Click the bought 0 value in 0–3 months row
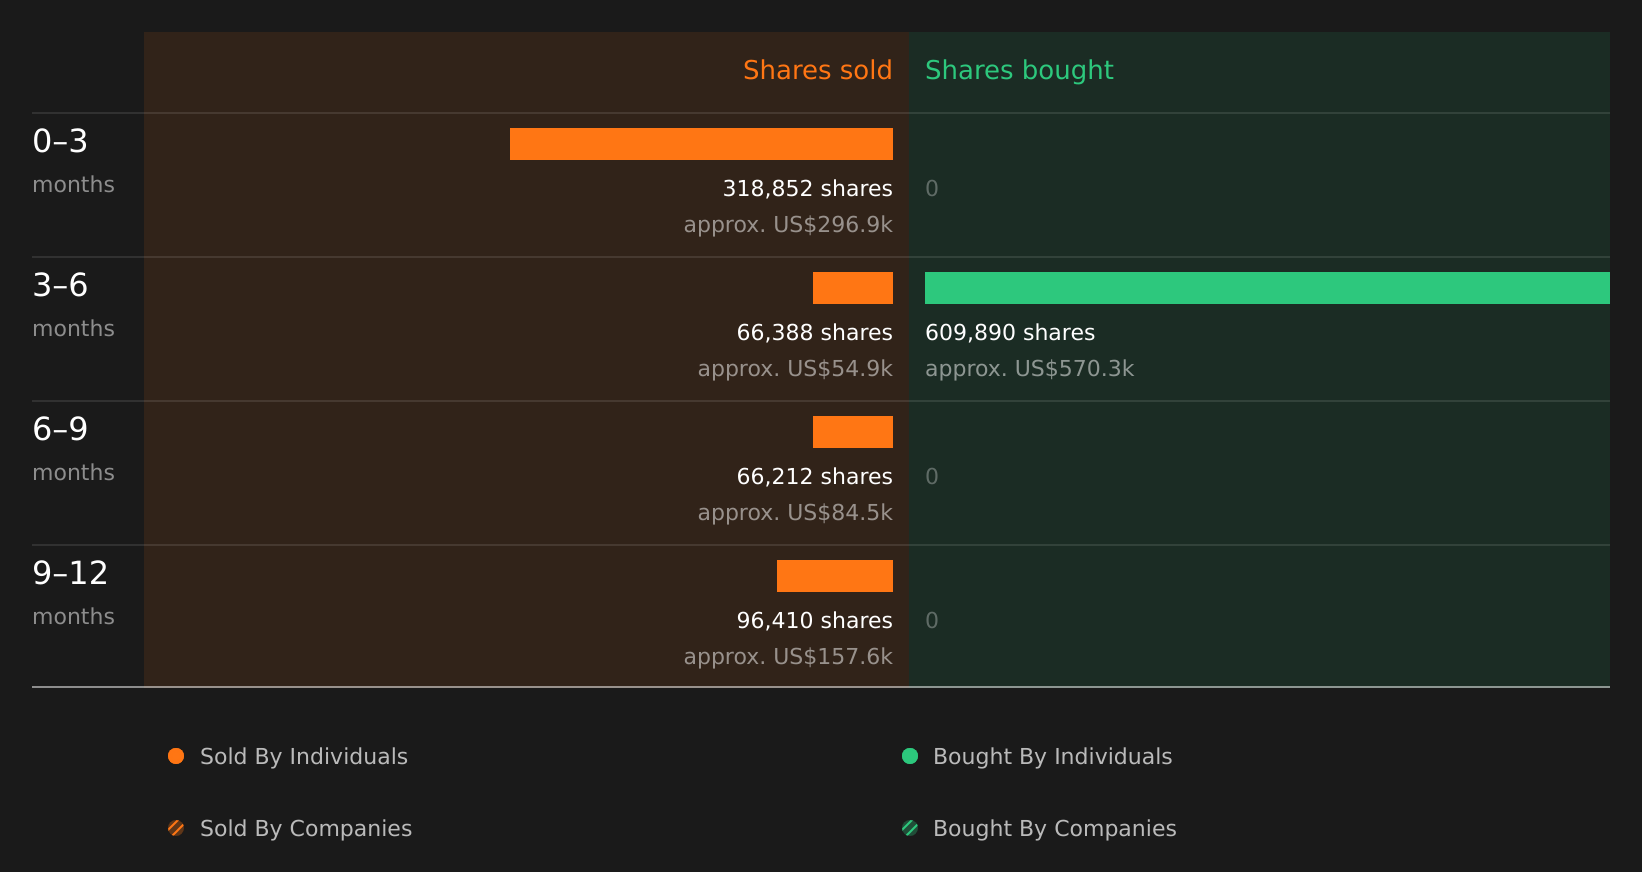 pos(932,189)
